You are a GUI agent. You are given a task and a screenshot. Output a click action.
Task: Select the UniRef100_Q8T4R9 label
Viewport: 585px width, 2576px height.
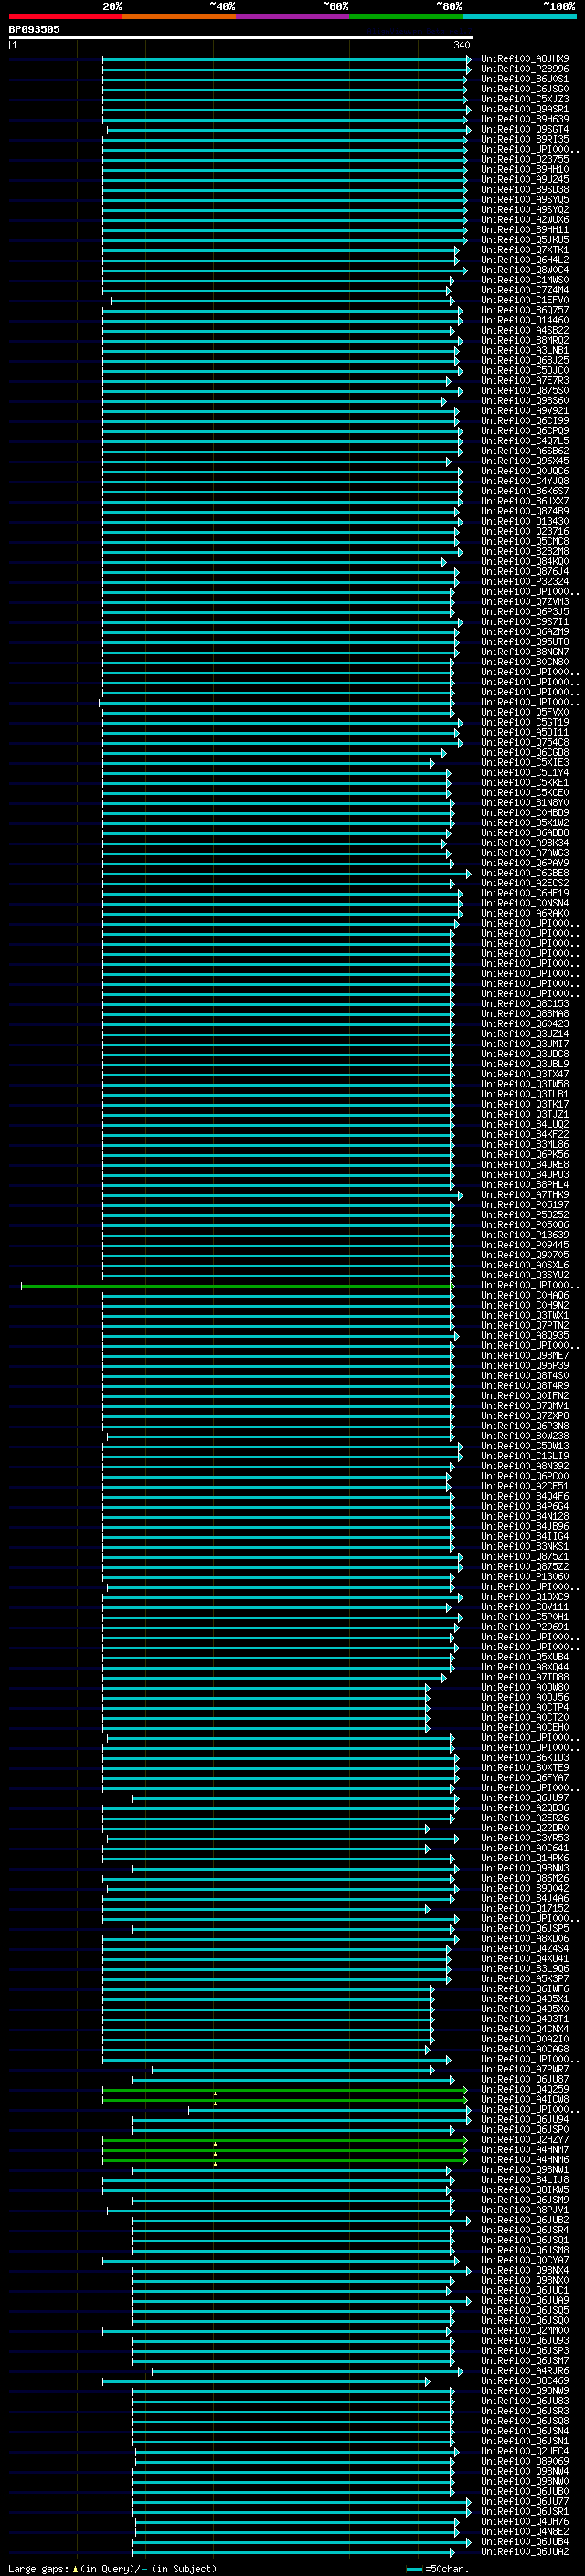pyautogui.click(x=525, y=1386)
